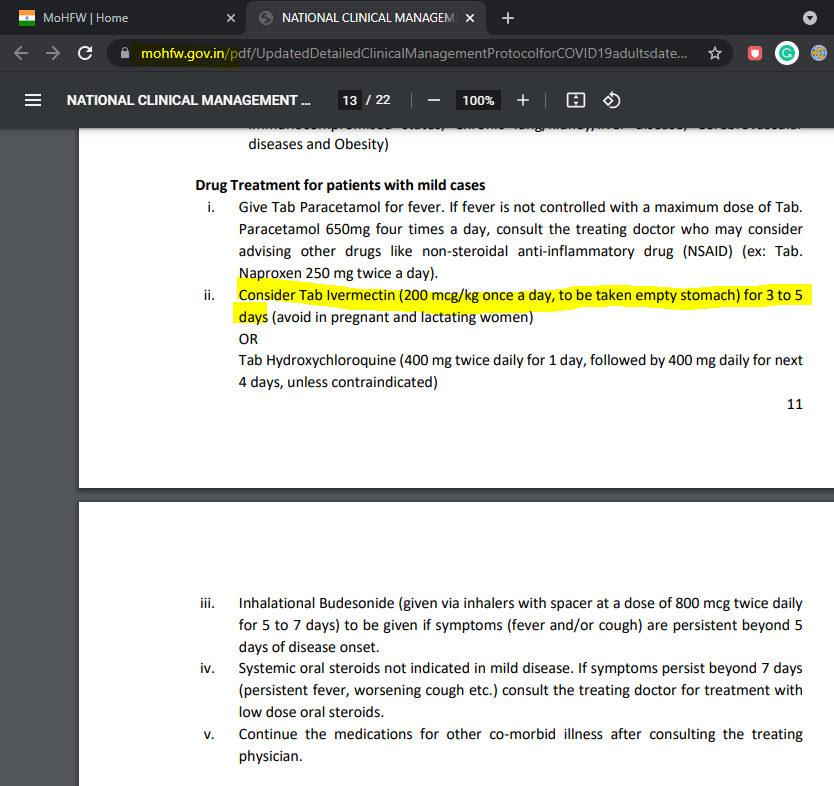Viewport: 834px width, 786px height.
Task: Open the tab search dropdown arrow
Action: (810, 18)
